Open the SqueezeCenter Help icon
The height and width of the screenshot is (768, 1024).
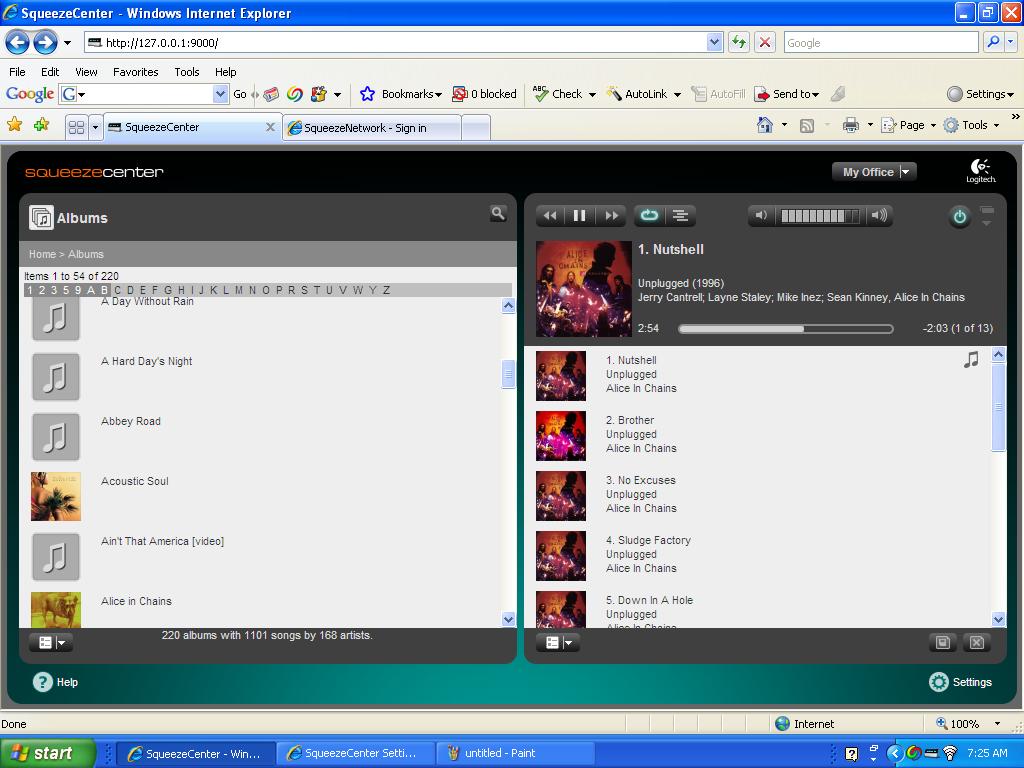(x=43, y=682)
